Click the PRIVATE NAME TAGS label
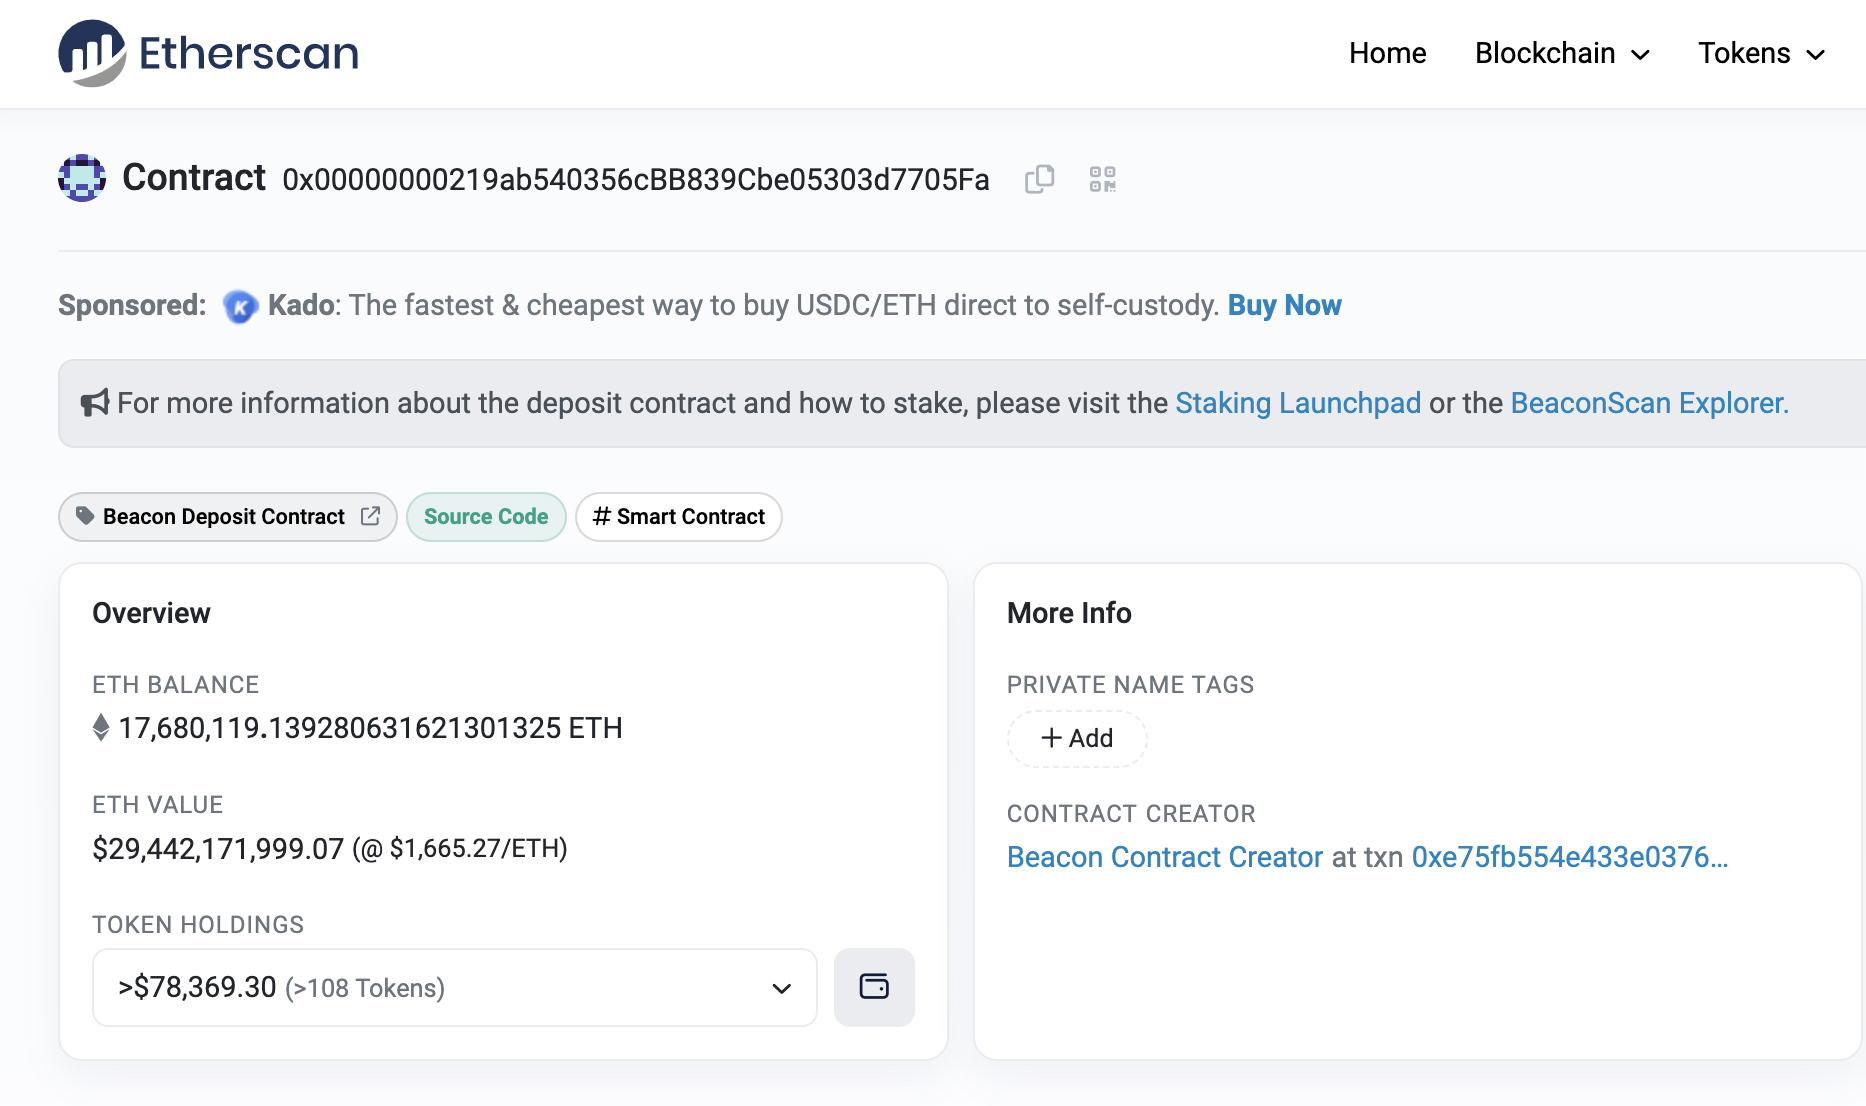 pos(1130,685)
